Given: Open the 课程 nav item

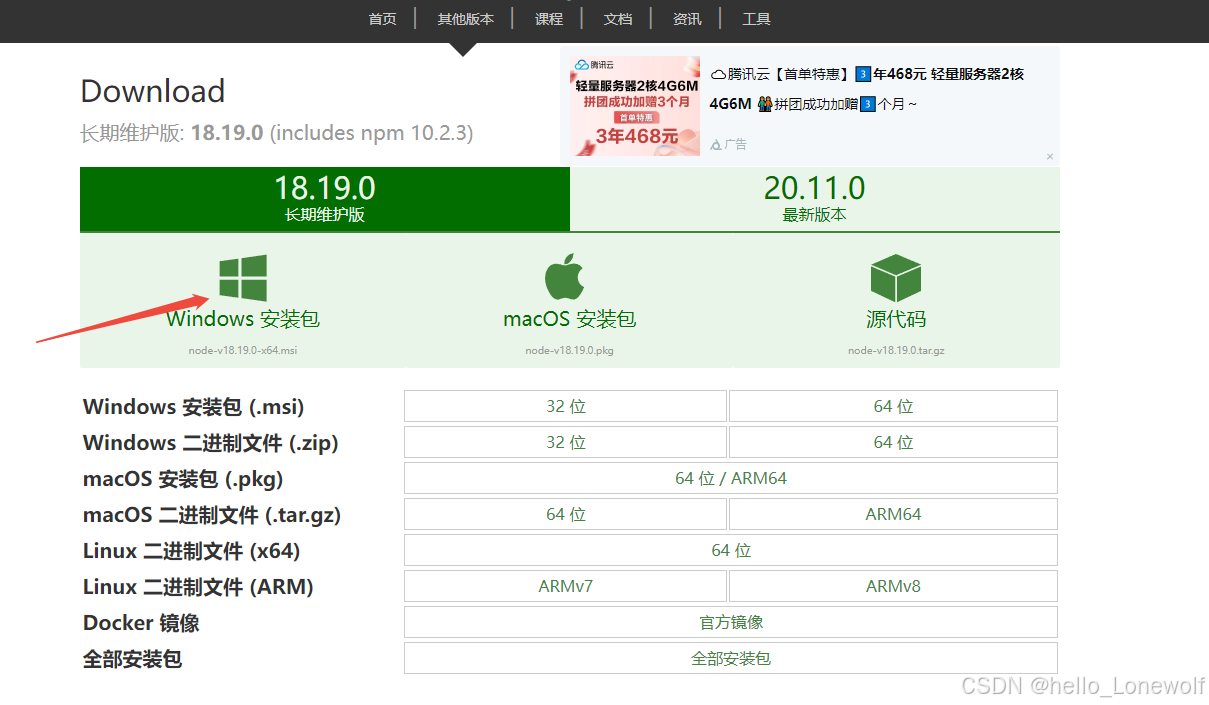Looking at the screenshot, I should [549, 19].
